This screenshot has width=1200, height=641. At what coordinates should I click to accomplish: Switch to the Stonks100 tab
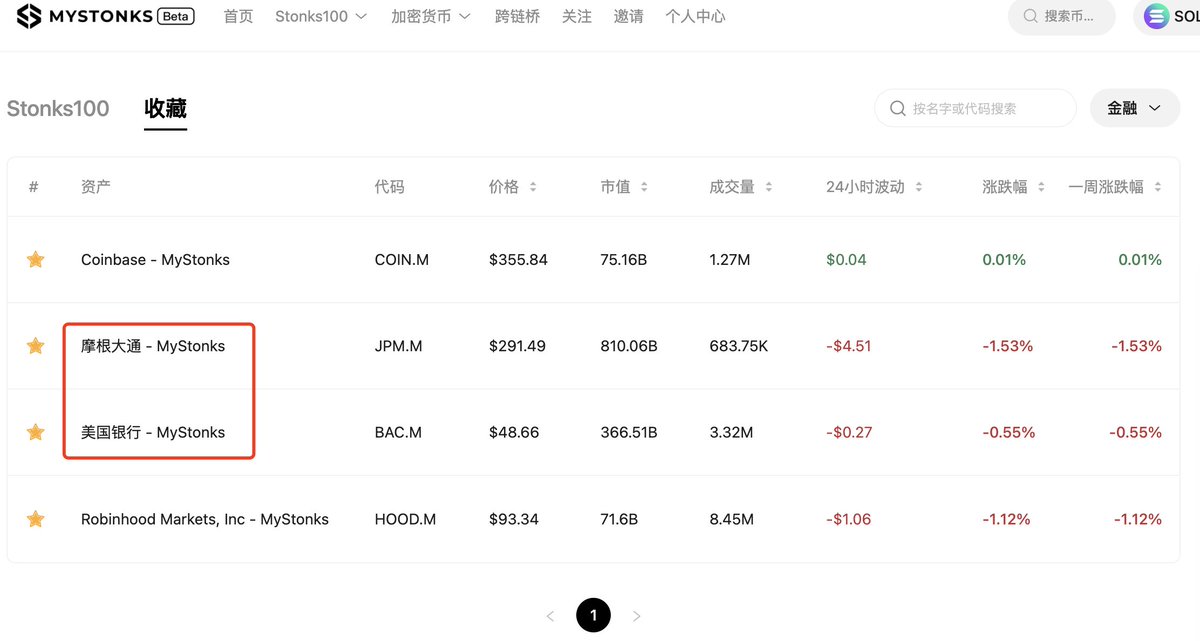tap(58, 109)
